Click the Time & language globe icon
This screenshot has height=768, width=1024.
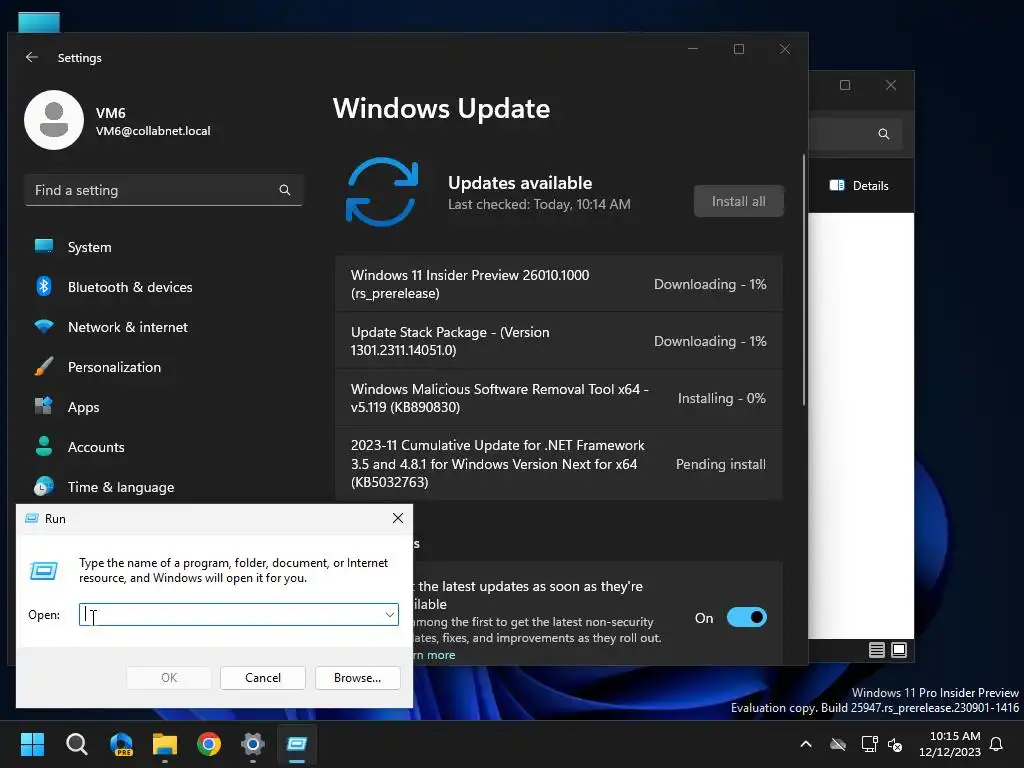[44, 486]
